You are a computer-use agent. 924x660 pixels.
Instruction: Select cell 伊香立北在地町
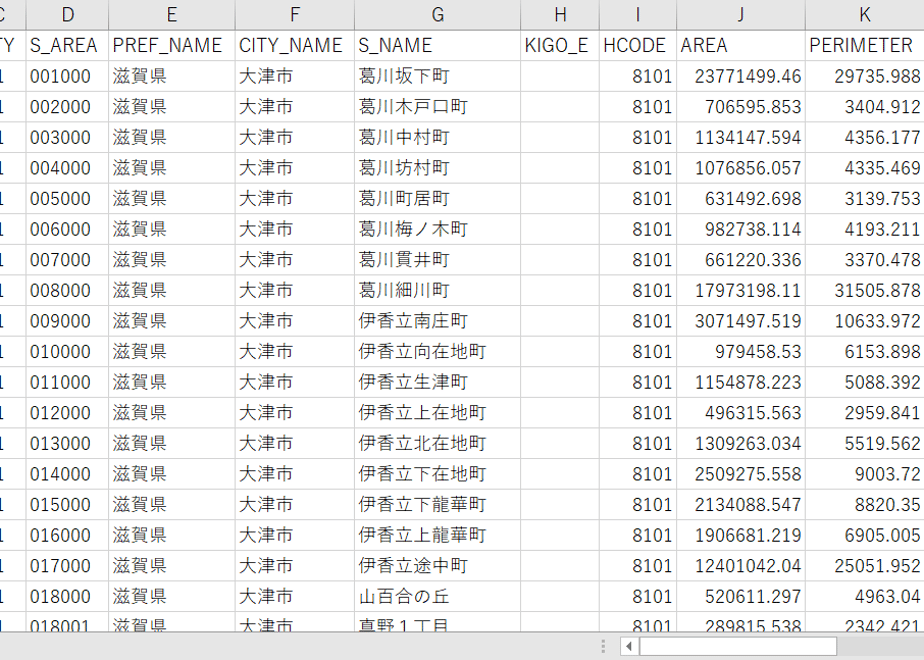coord(437,444)
